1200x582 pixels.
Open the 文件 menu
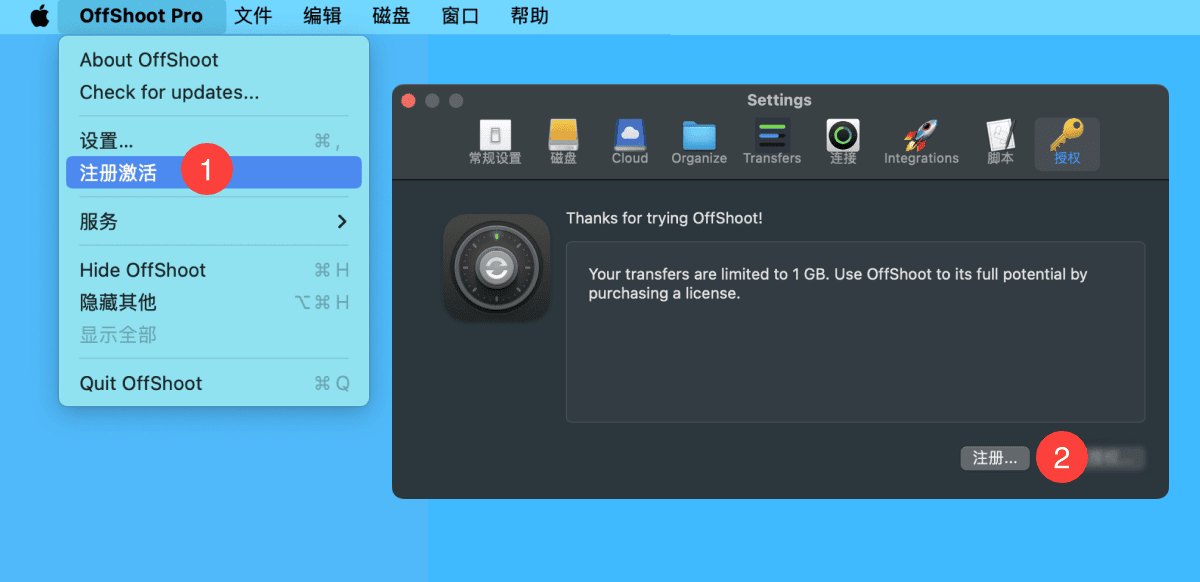click(253, 16)
